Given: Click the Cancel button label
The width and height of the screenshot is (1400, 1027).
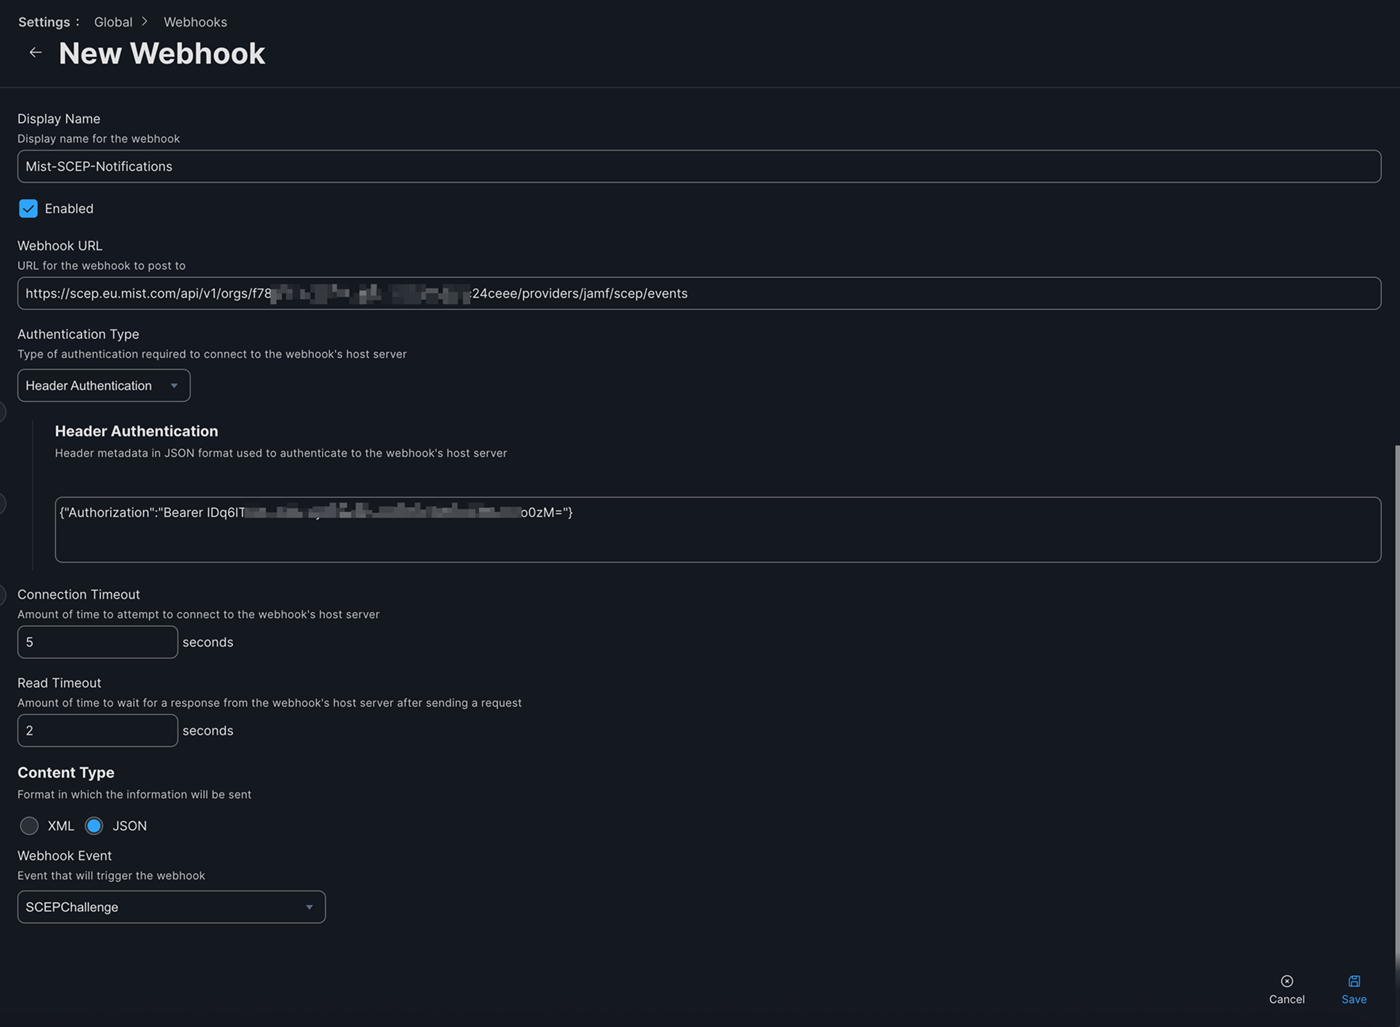Looking at the screenshot, I should click(1287, 999).
